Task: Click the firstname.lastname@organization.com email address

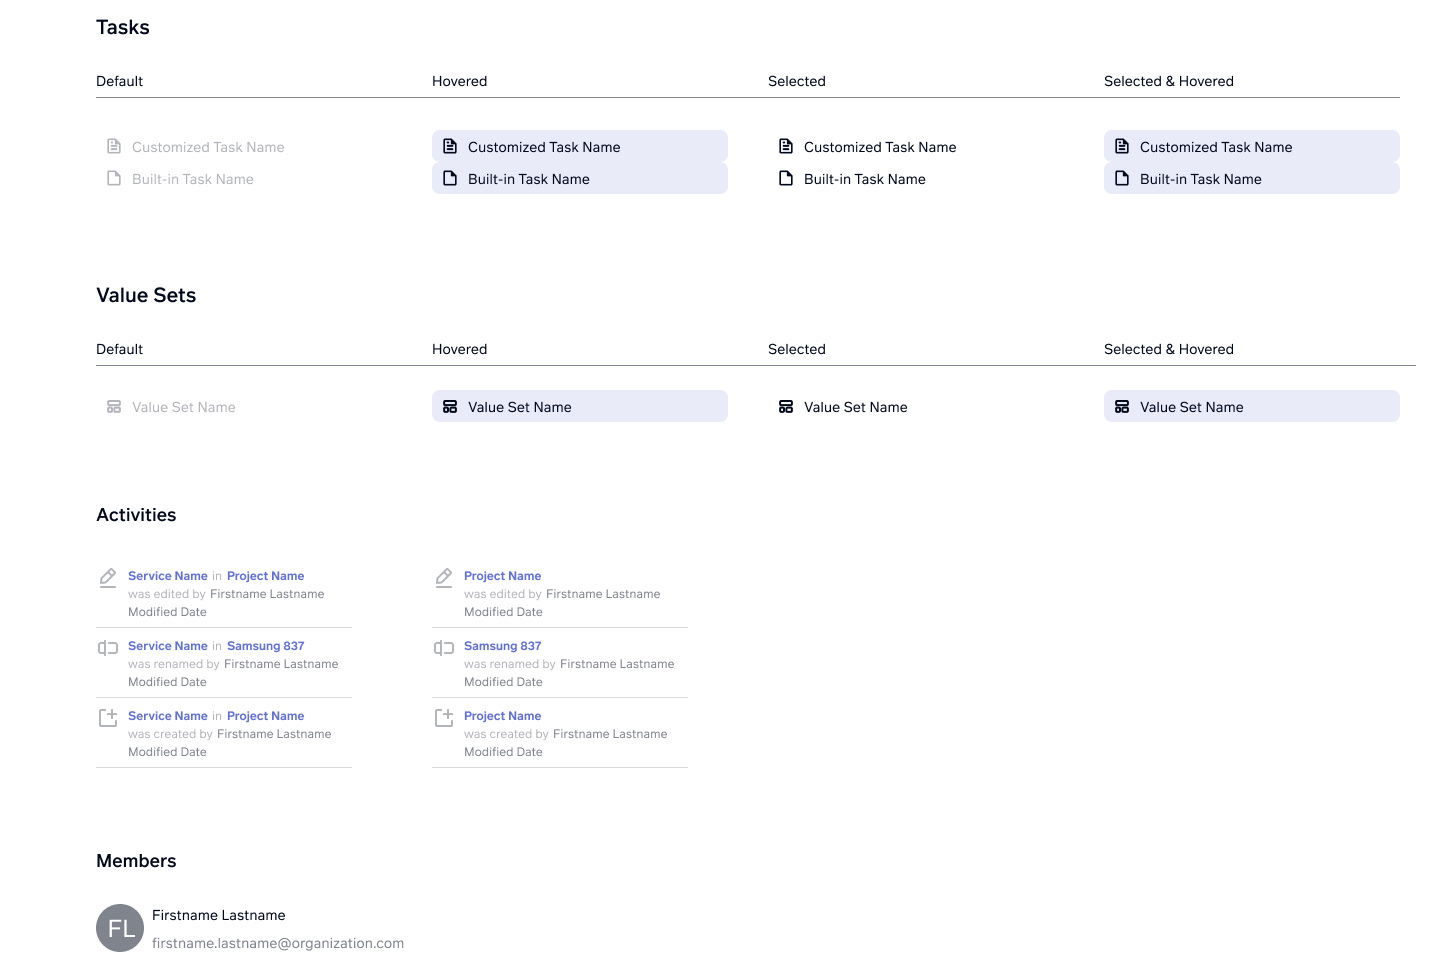Action: point(278,943)
